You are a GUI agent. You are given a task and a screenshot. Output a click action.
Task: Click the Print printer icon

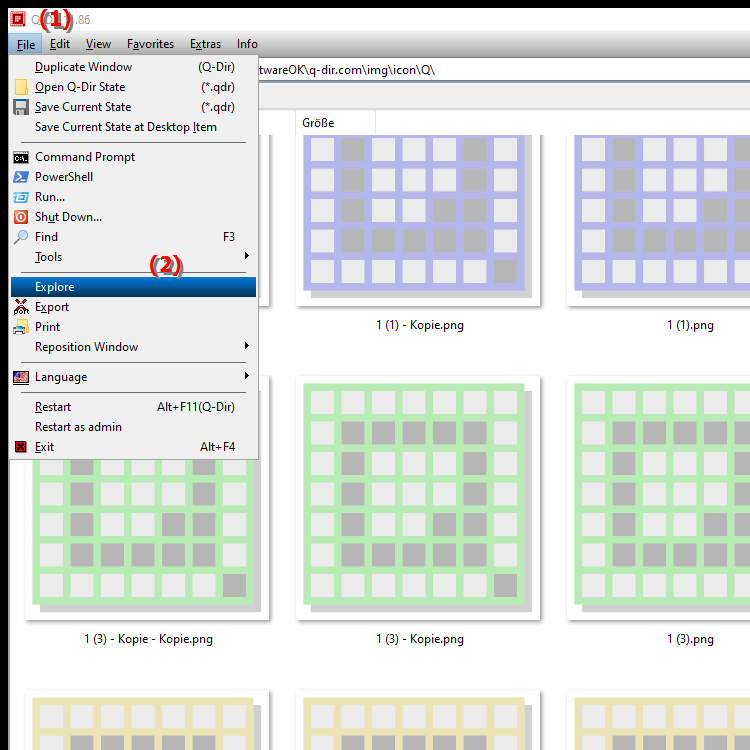[21, 327]
